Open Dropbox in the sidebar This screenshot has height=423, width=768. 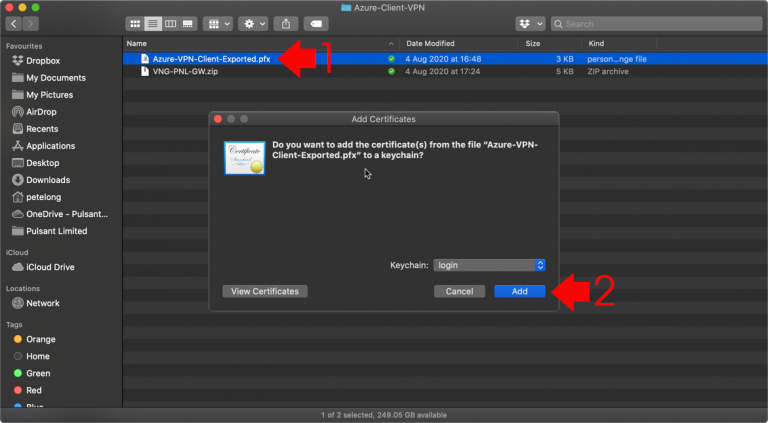tap(43, 61)
